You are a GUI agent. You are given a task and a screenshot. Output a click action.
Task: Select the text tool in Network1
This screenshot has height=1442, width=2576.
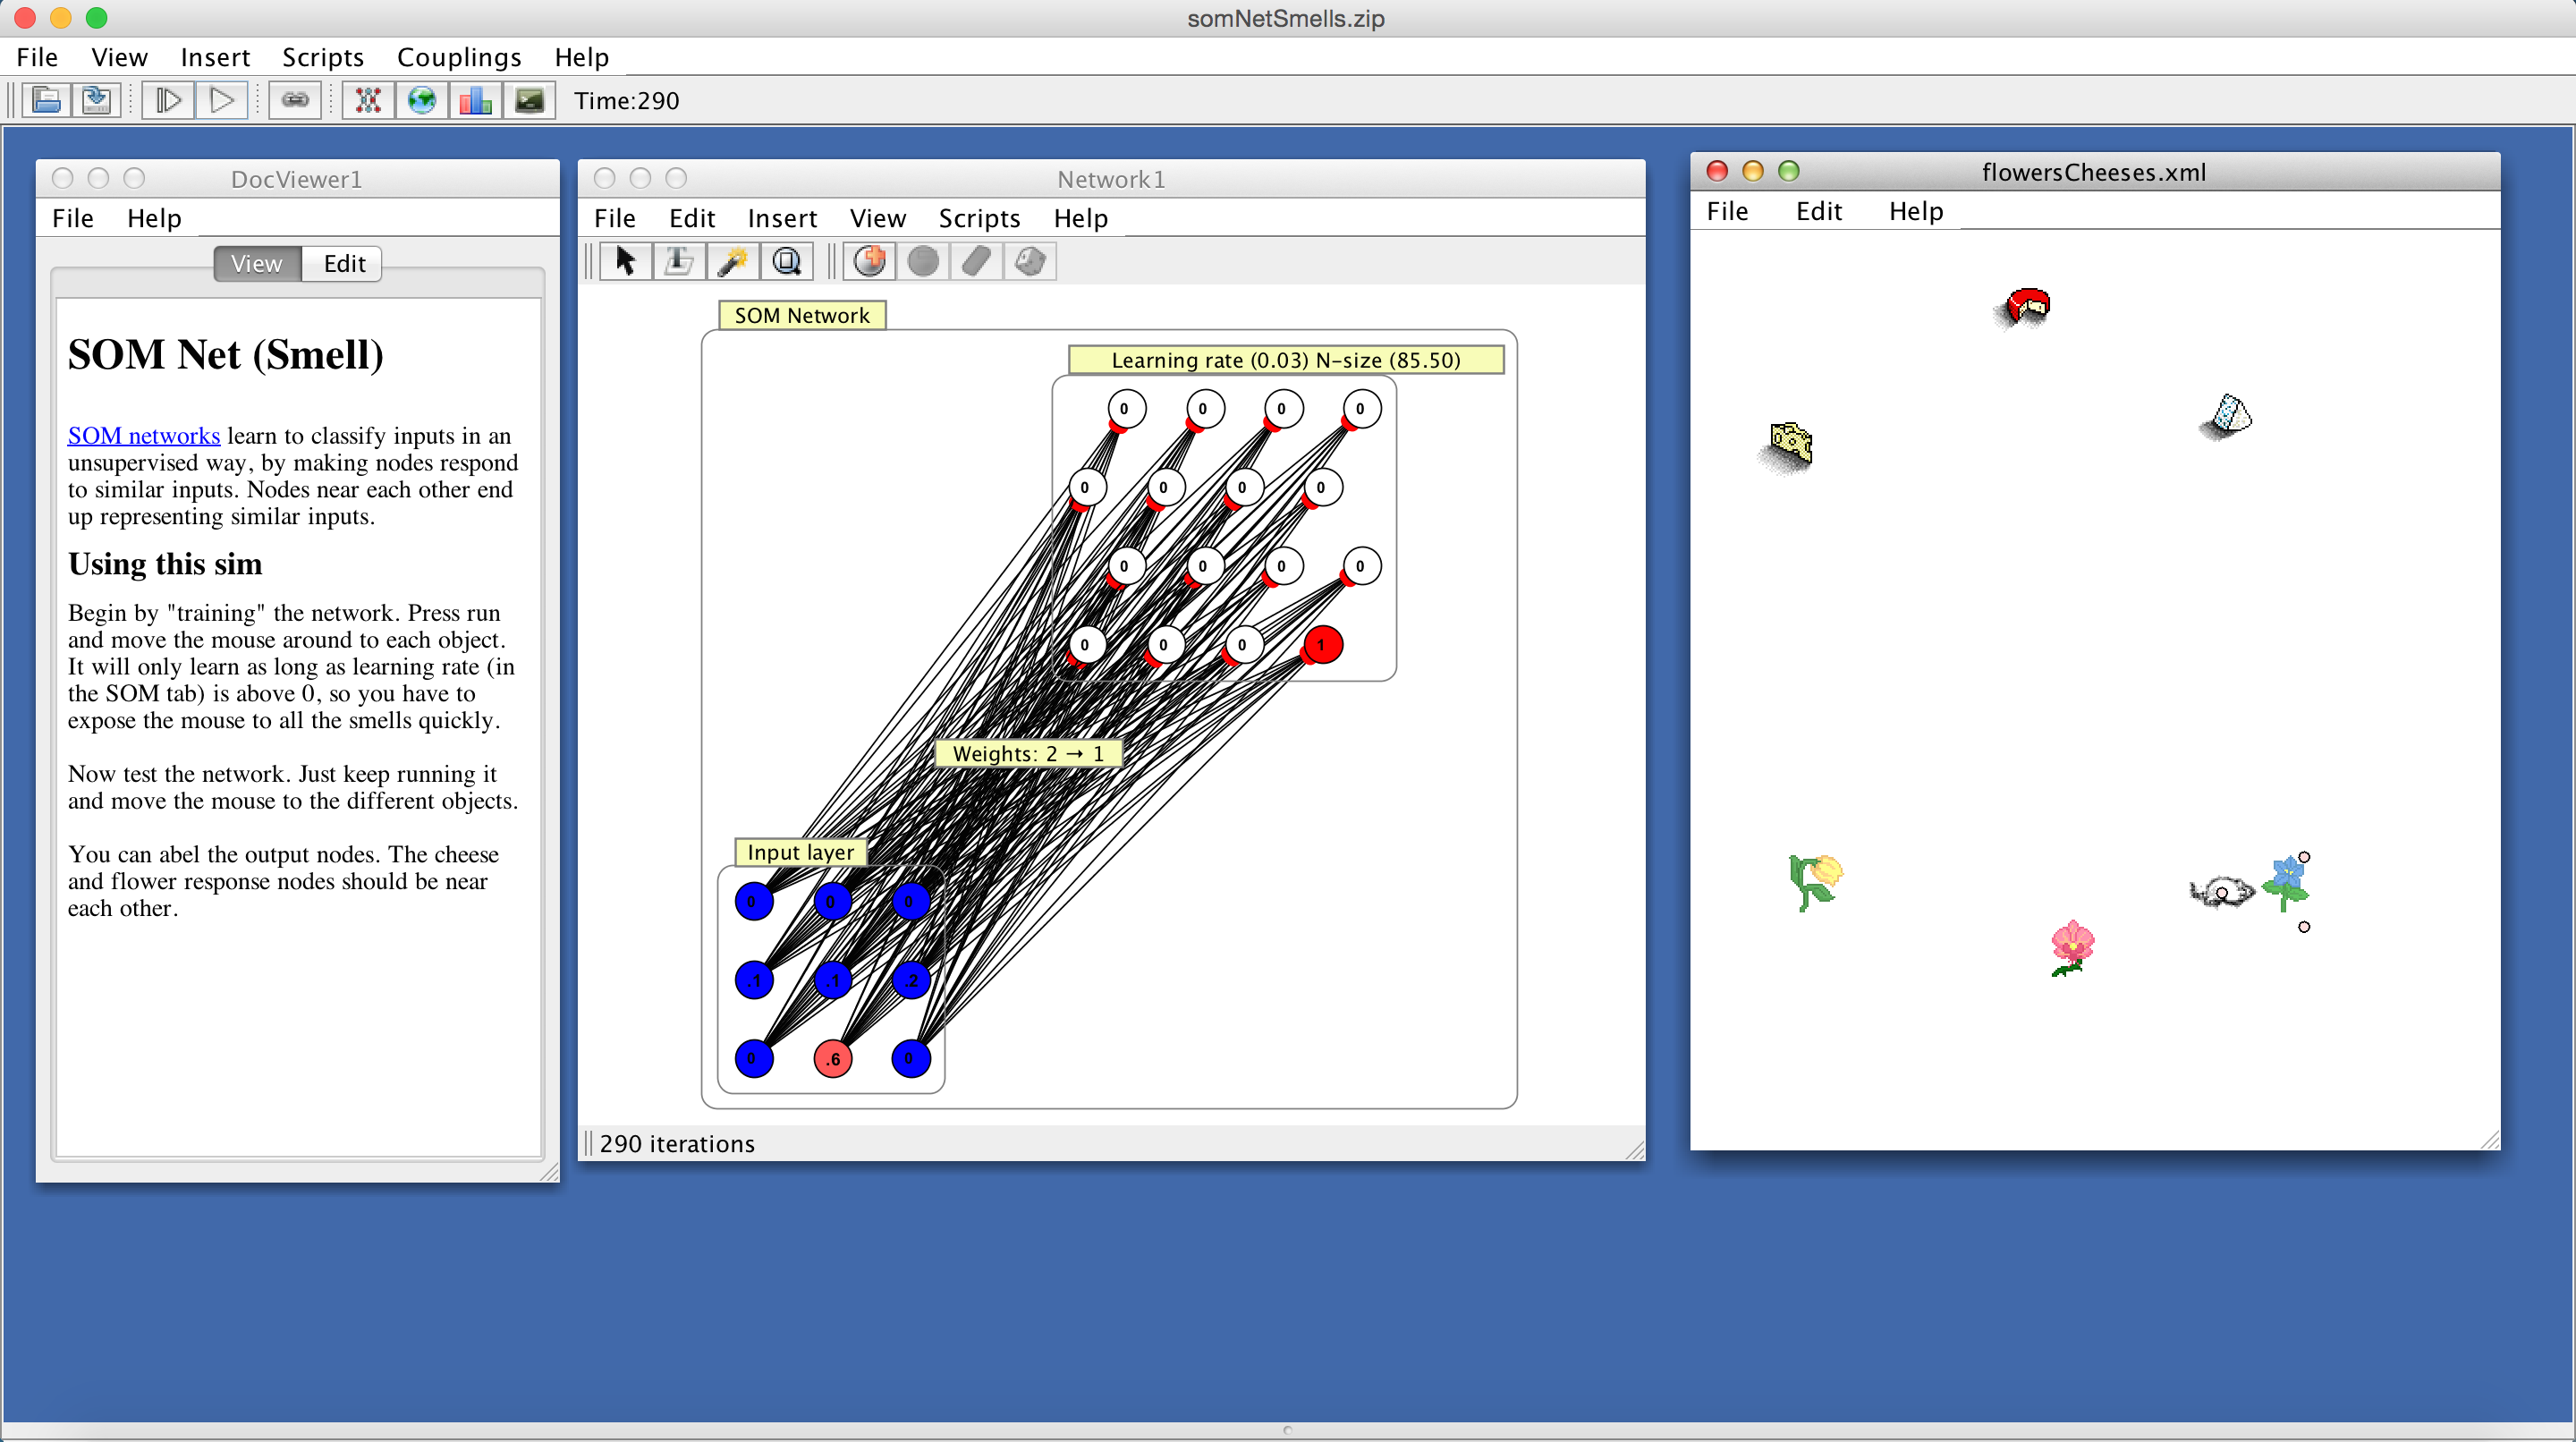[679, 261]
